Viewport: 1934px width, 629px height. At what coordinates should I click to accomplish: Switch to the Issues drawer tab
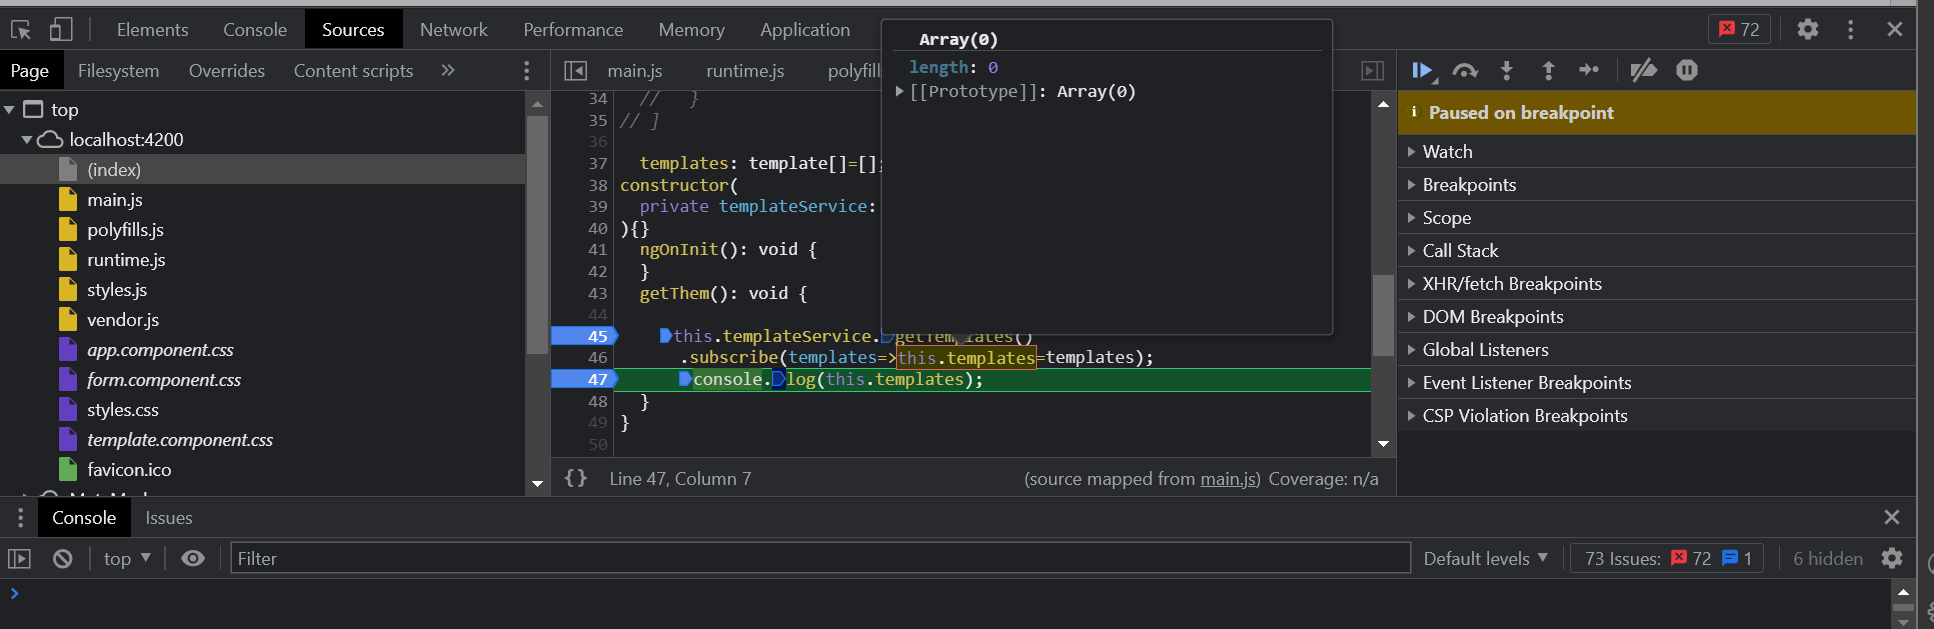coord(169,518)
